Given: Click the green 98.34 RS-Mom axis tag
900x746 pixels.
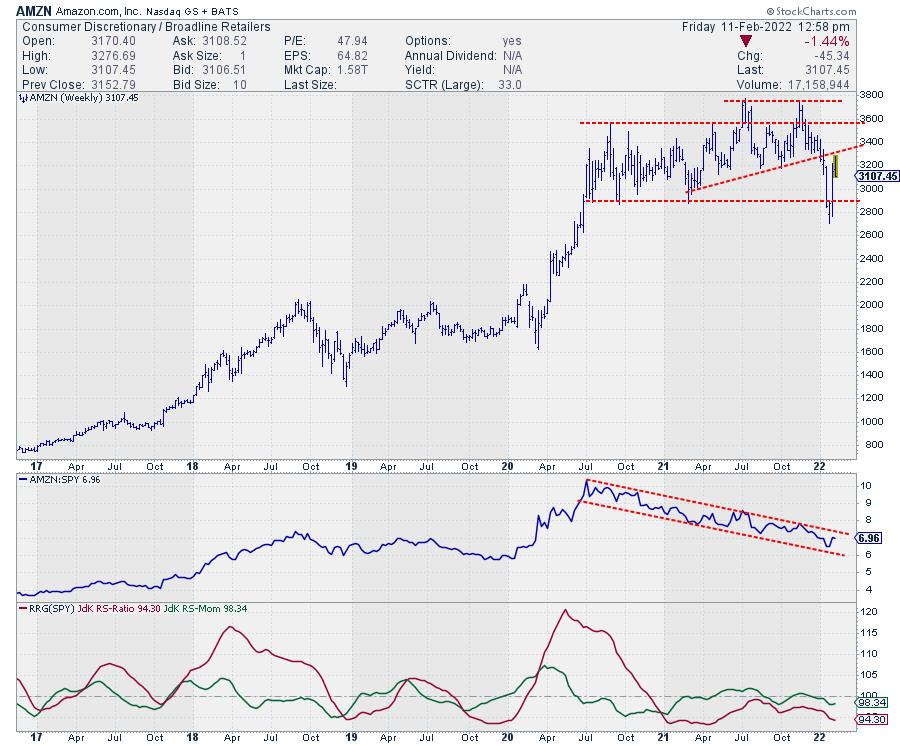Looking at the screenshot, I should 870,703.
